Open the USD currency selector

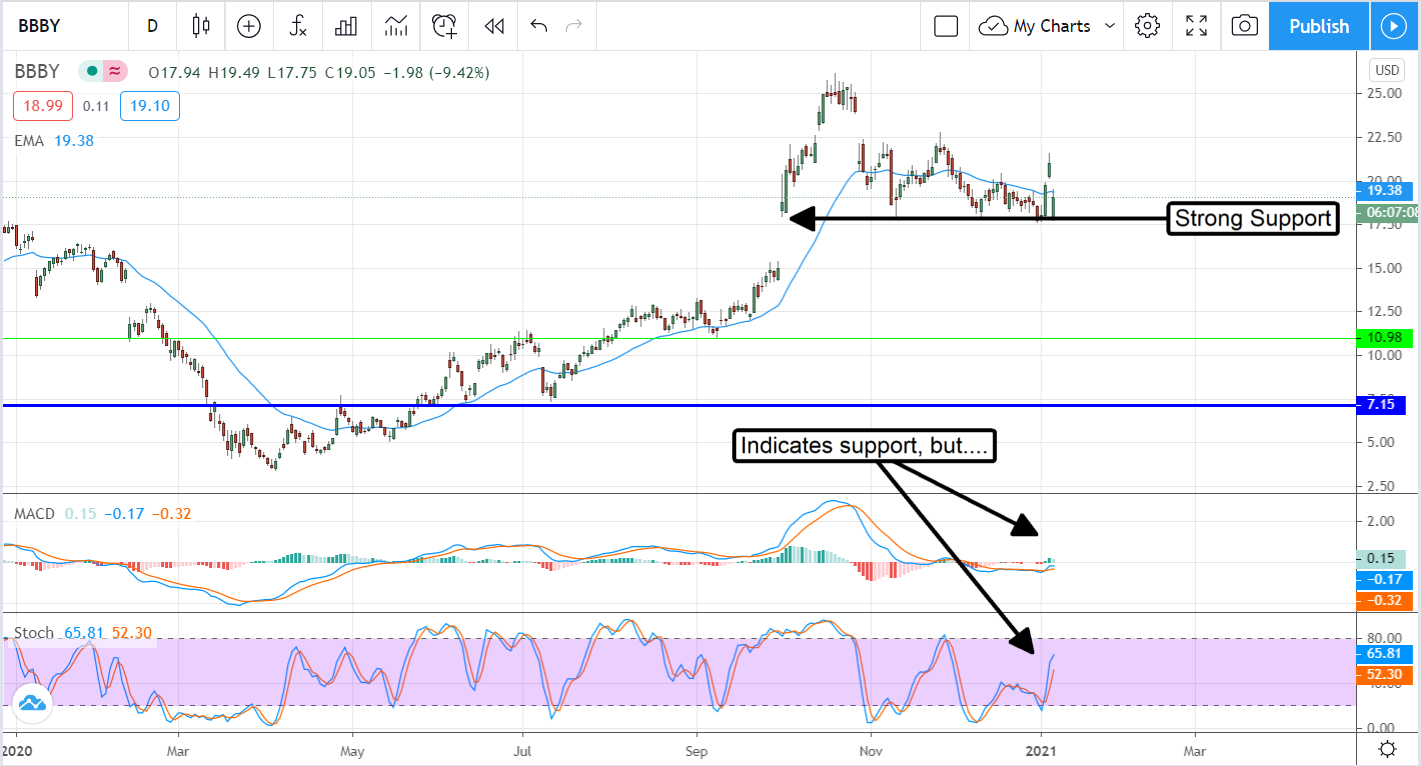click(1387, 70)
